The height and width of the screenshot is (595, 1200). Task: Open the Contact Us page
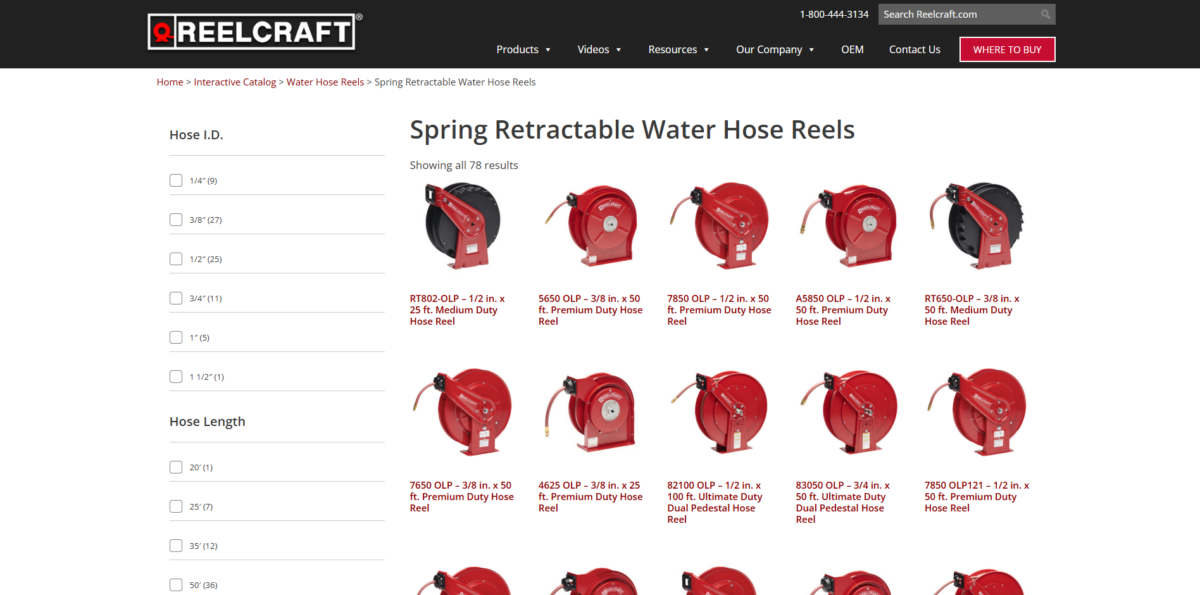pos(915,49)
